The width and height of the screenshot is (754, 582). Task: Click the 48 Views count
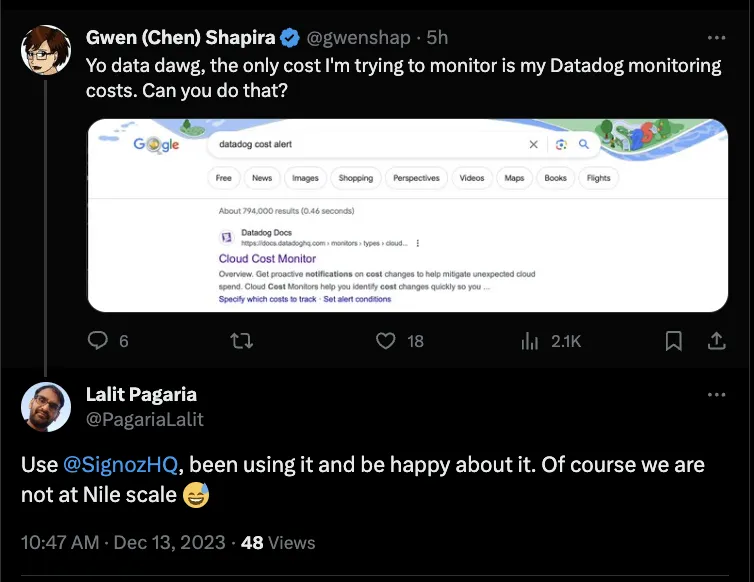(x=278, y=543)
